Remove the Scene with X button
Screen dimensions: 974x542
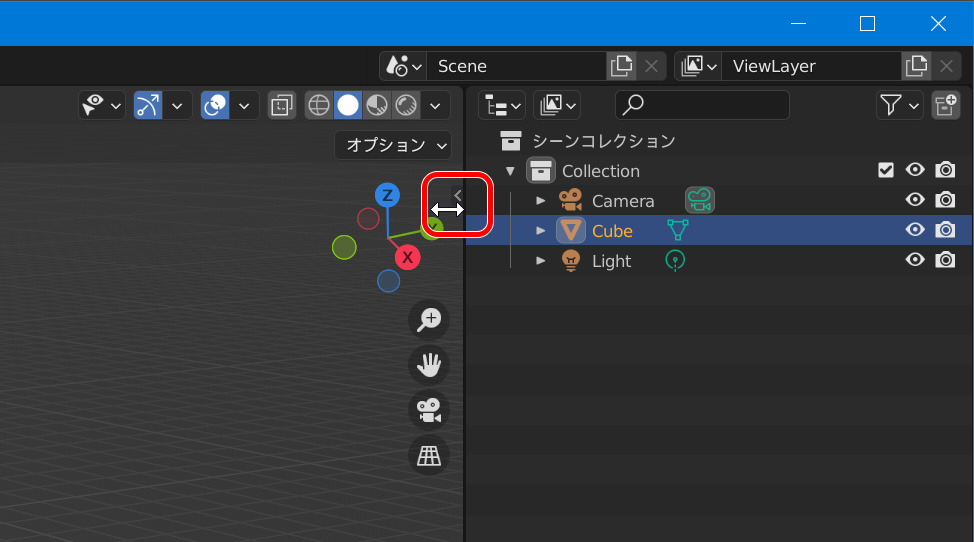tap(651, 66)
